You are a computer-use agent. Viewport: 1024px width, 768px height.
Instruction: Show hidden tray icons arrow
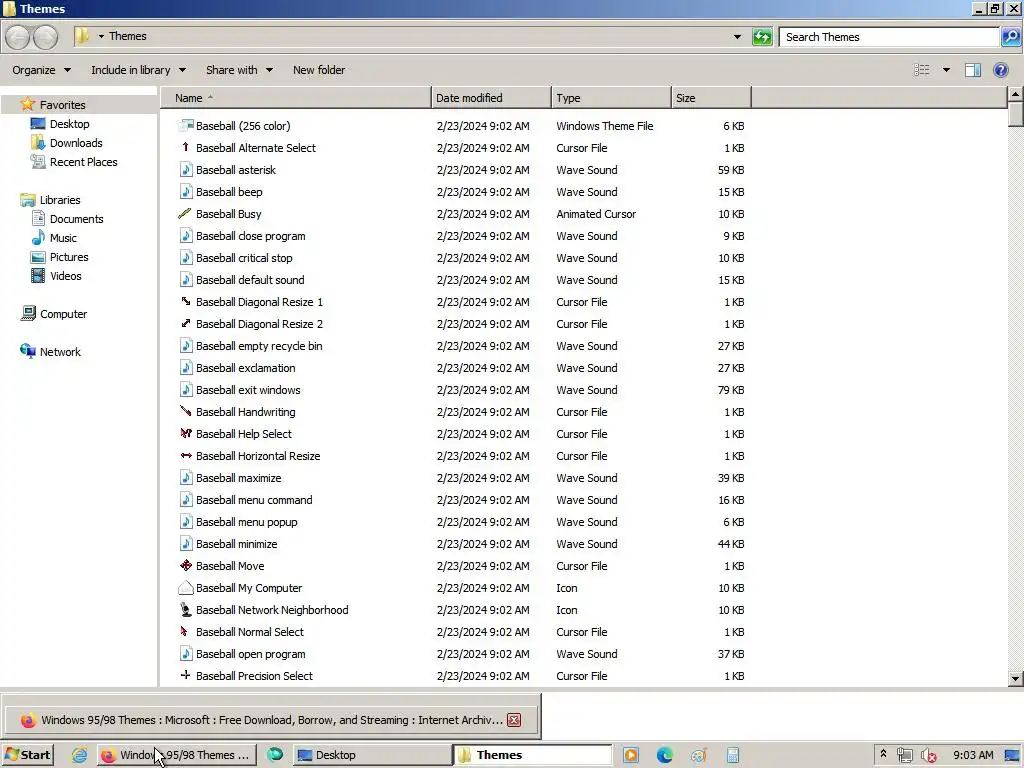(883, 754)
